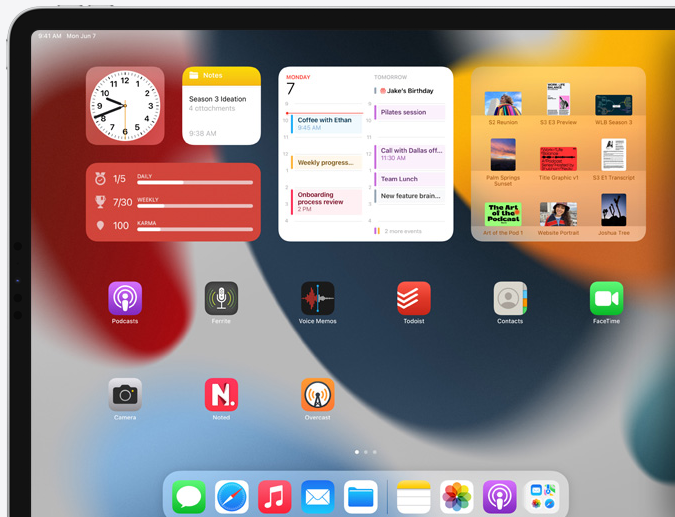The height and width of the screenshot is (517, 675).
Task: Launch the Ferrite recording app
Action: [221, 298]
